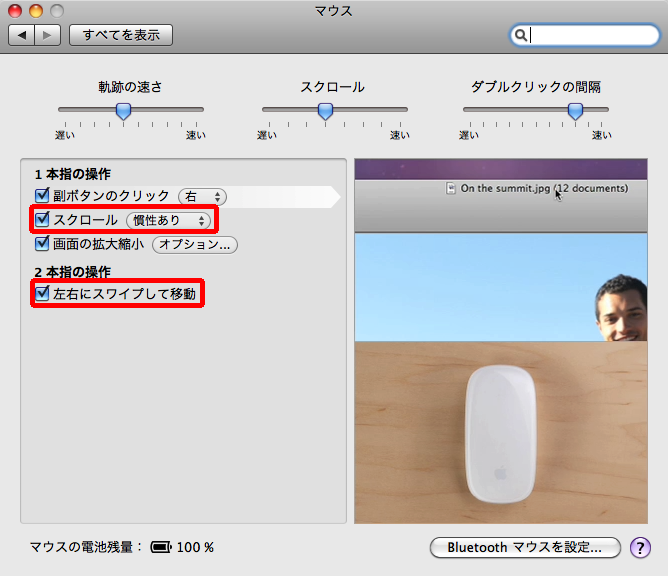
Task: Click the 100 % battery text
Action: click(195, 547)
